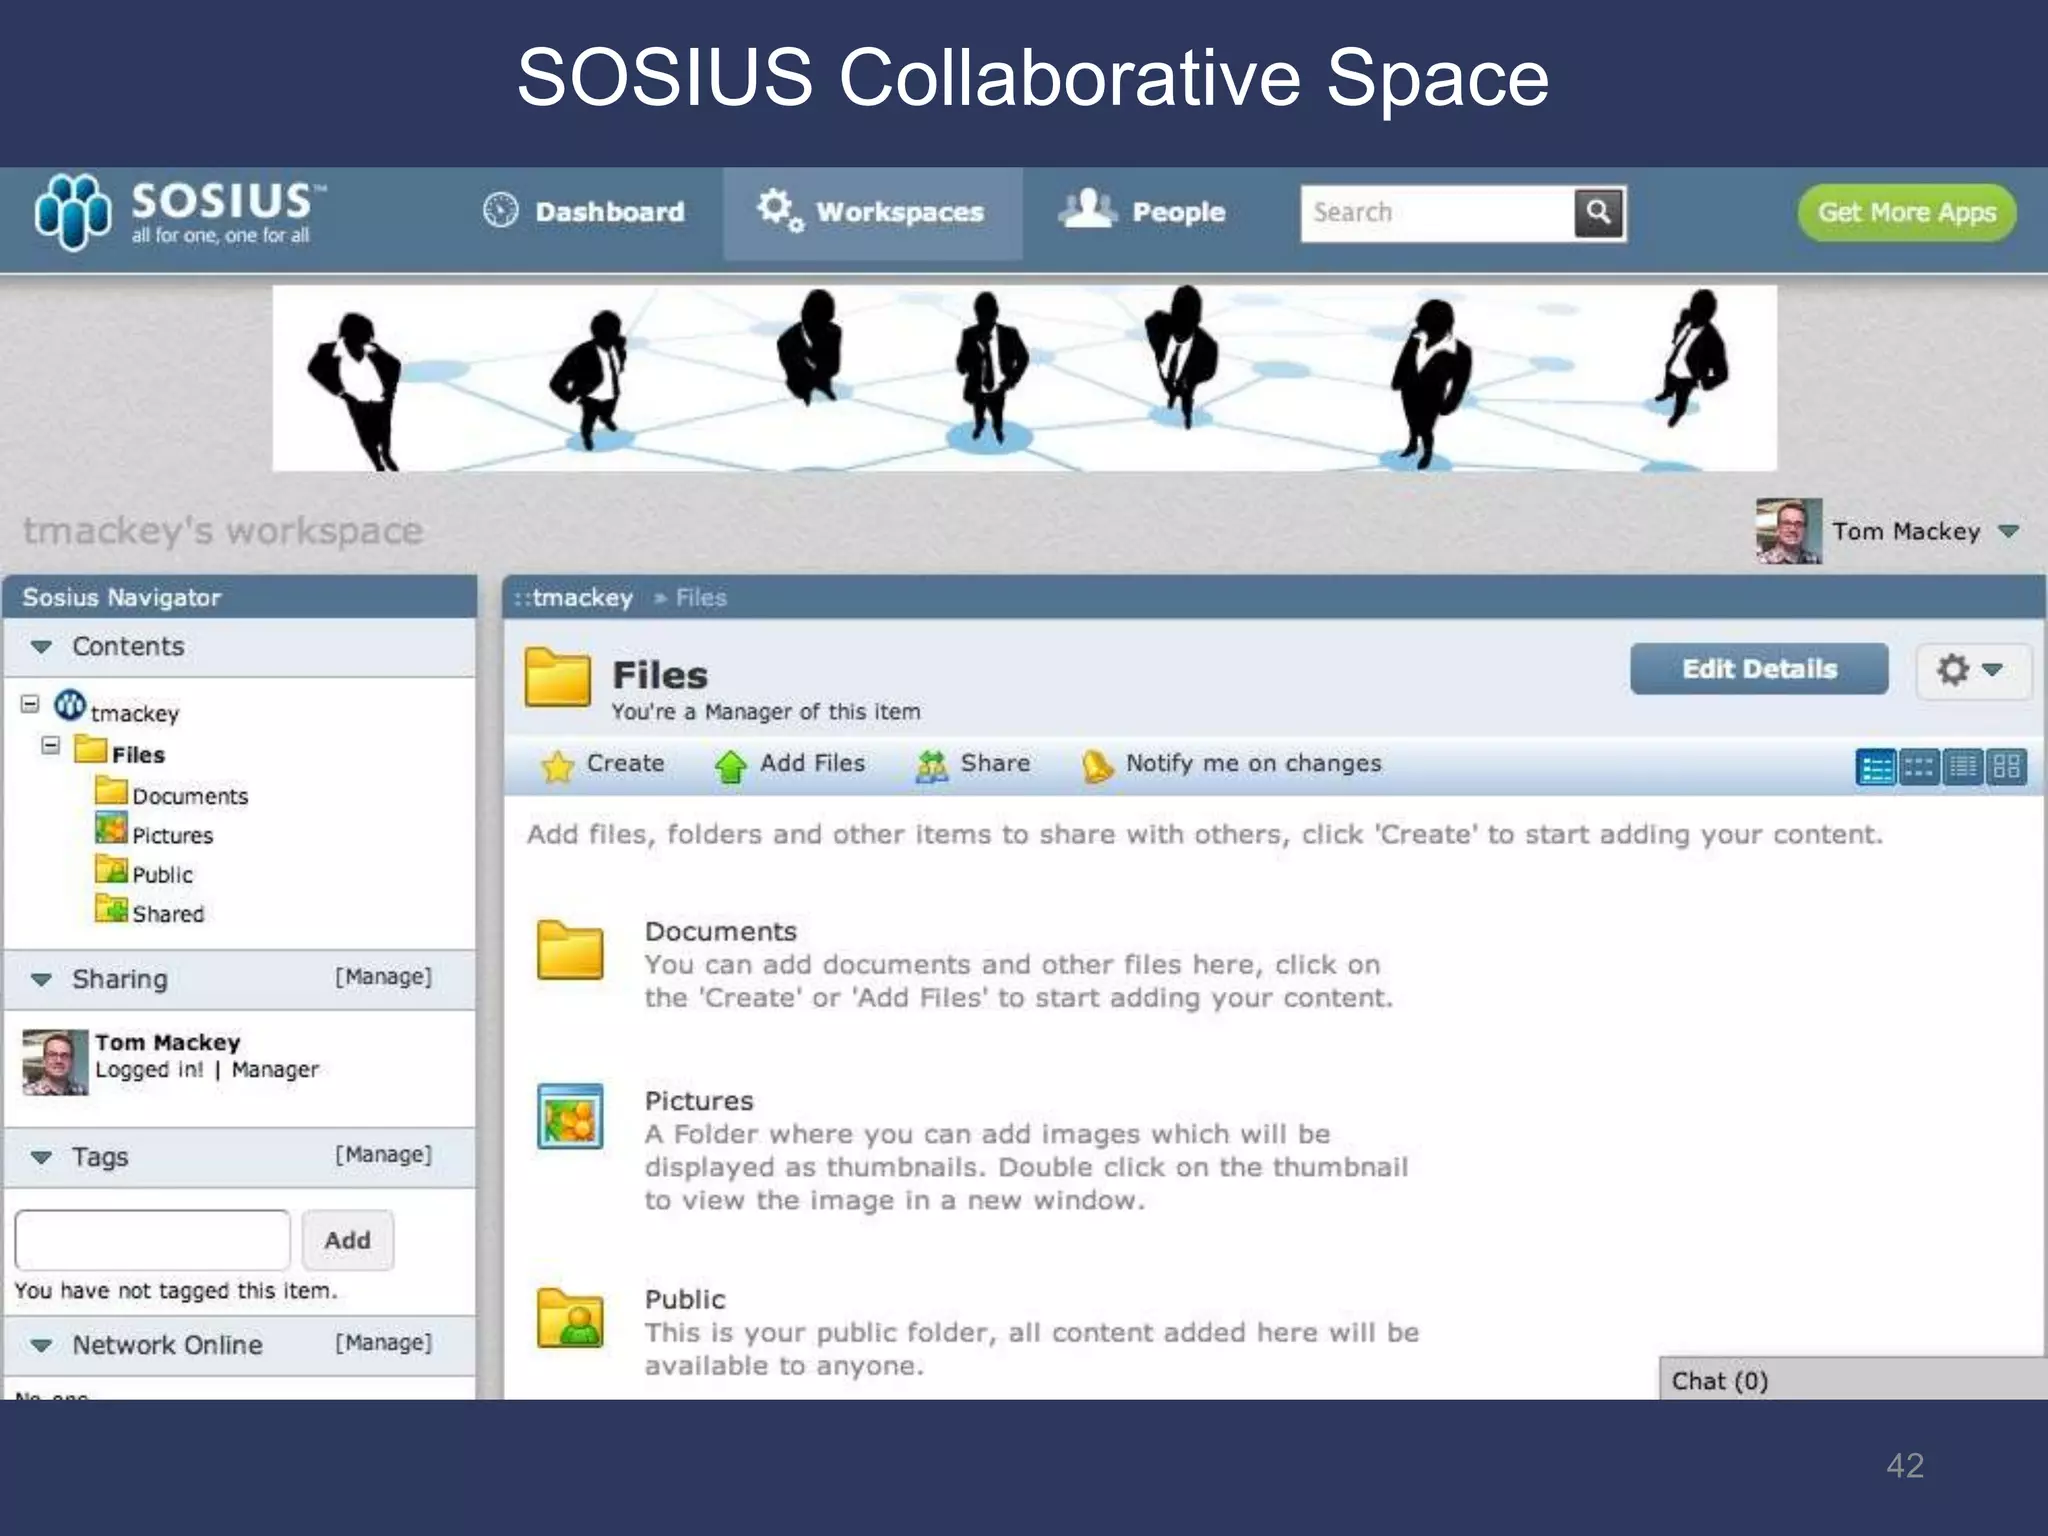Open the Public folder icon
The height and width of the screenshot is (1536, 2048).
point(570,1318)
